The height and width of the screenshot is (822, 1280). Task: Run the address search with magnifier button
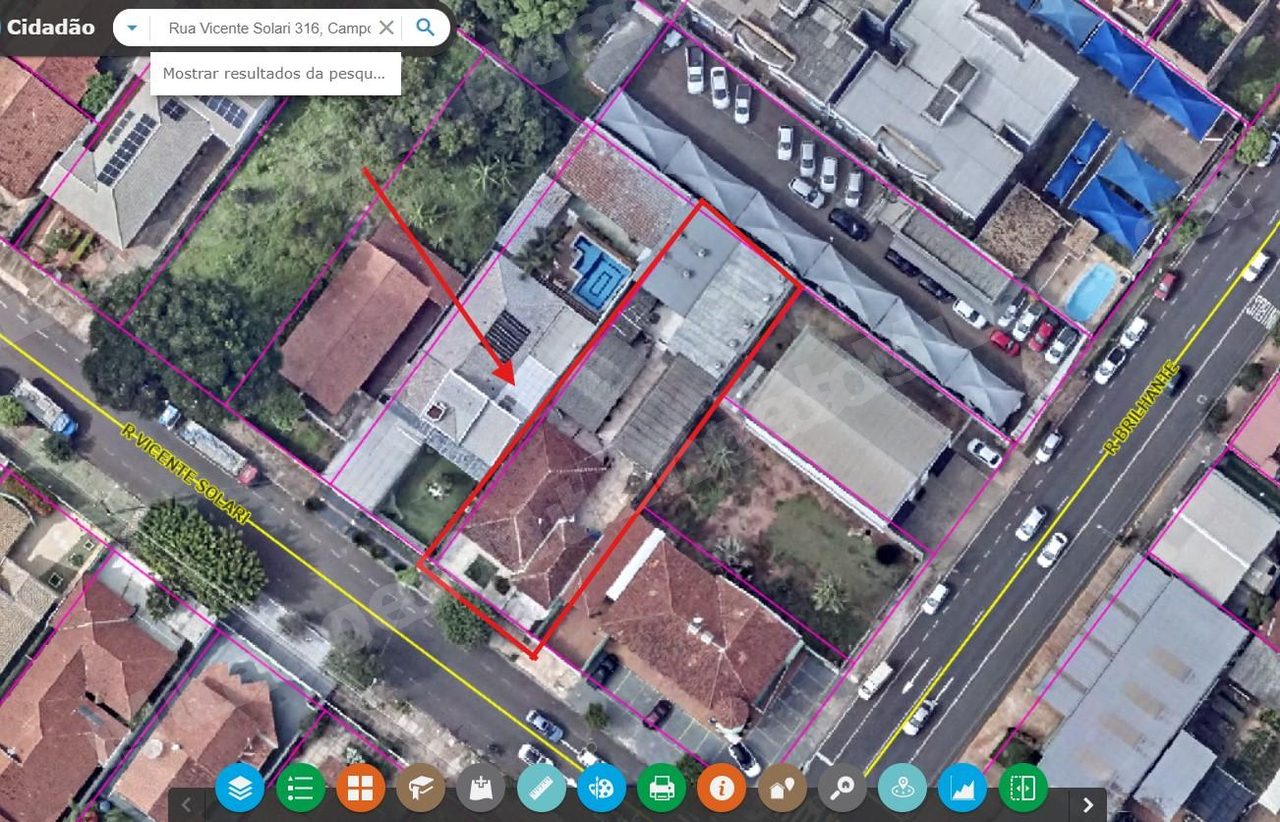coord(426,27)
